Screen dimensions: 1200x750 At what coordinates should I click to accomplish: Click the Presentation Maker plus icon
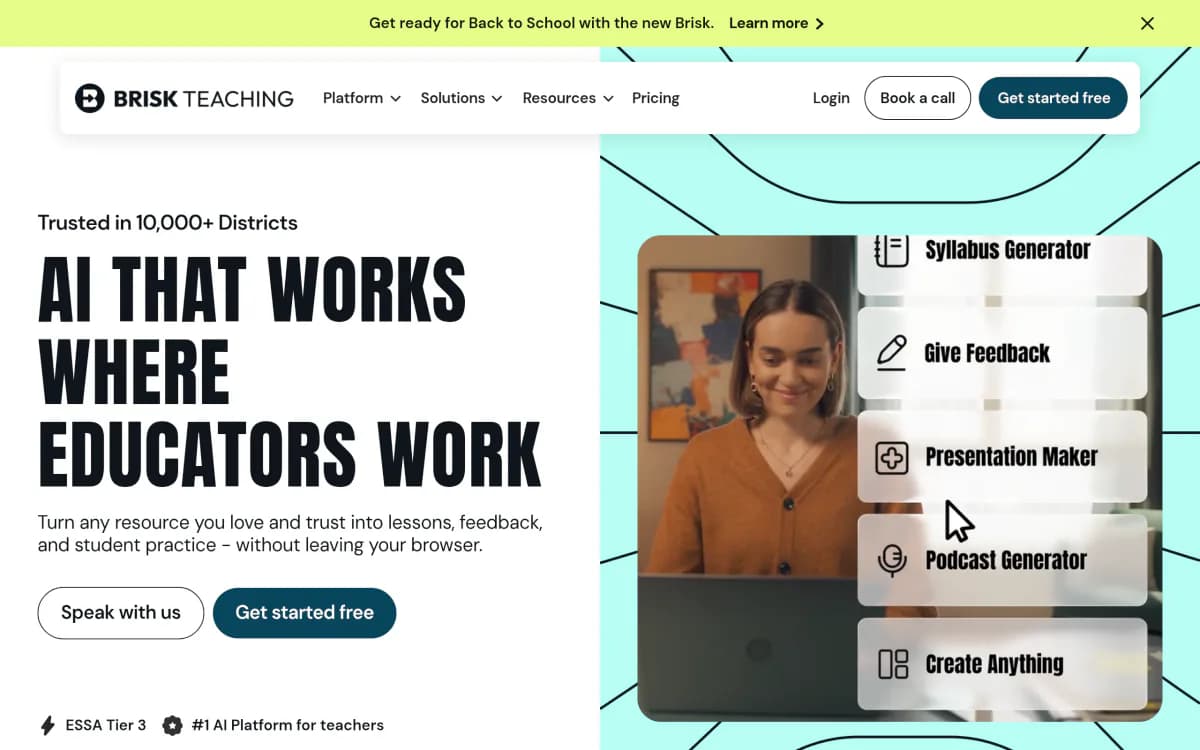[891, 457]
